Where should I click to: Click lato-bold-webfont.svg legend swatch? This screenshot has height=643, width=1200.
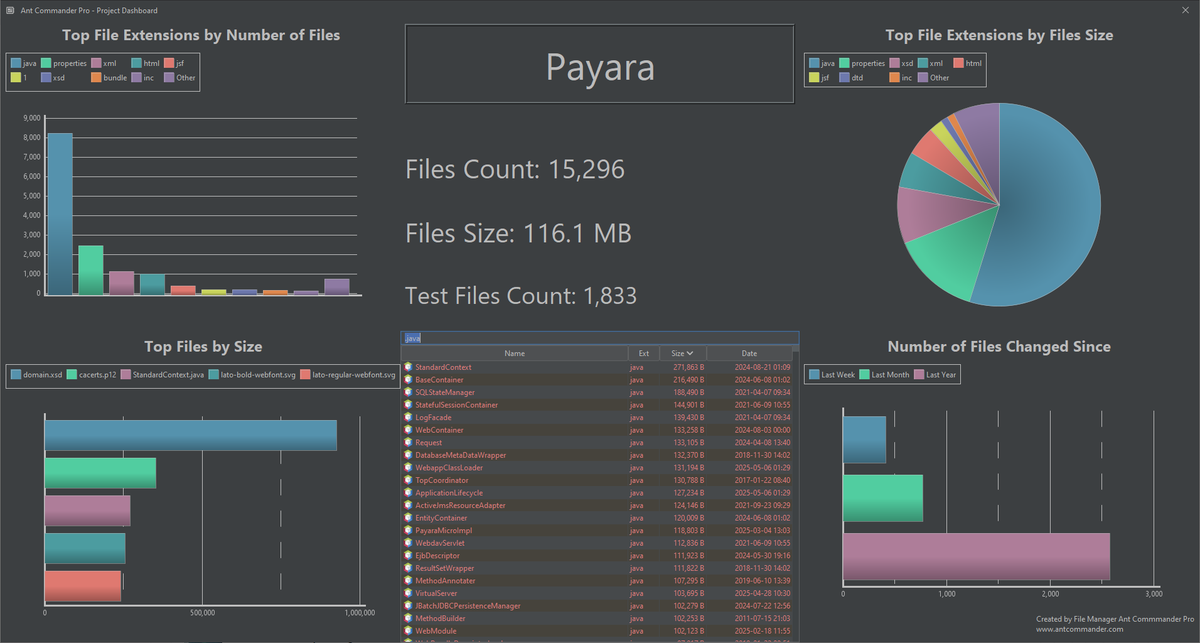coord(213,375)
